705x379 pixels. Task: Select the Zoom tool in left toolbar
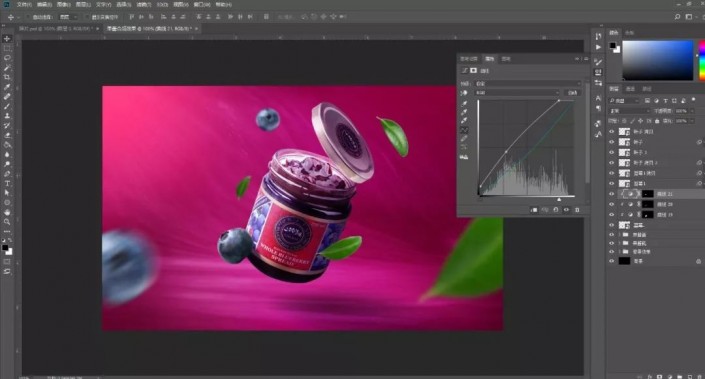coord(7,222)
